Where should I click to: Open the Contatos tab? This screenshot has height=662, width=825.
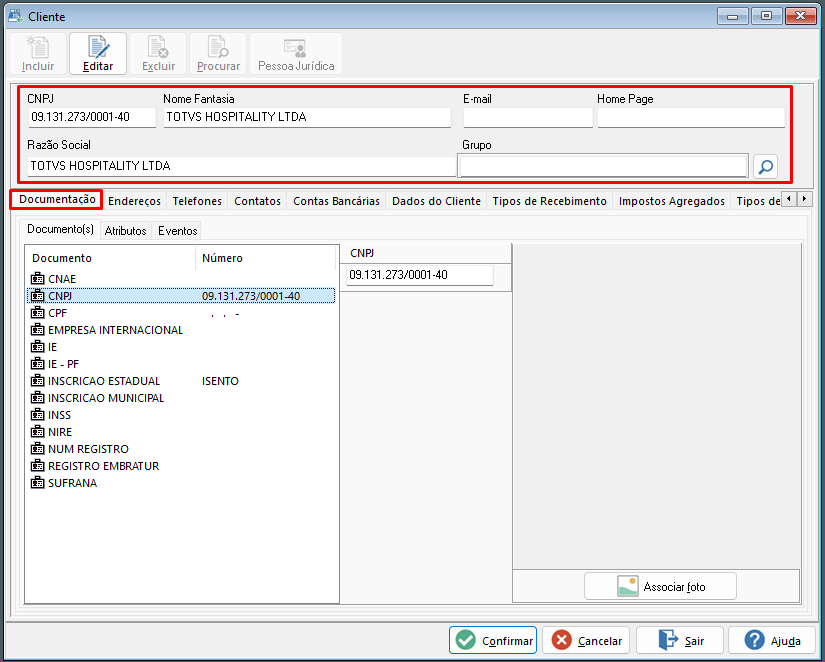coord(257,201)
